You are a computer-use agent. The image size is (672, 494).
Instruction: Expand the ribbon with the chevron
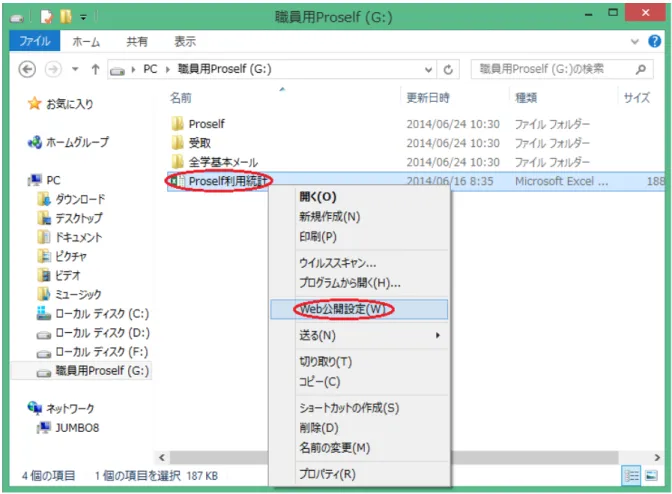click(x=635, y=42)
